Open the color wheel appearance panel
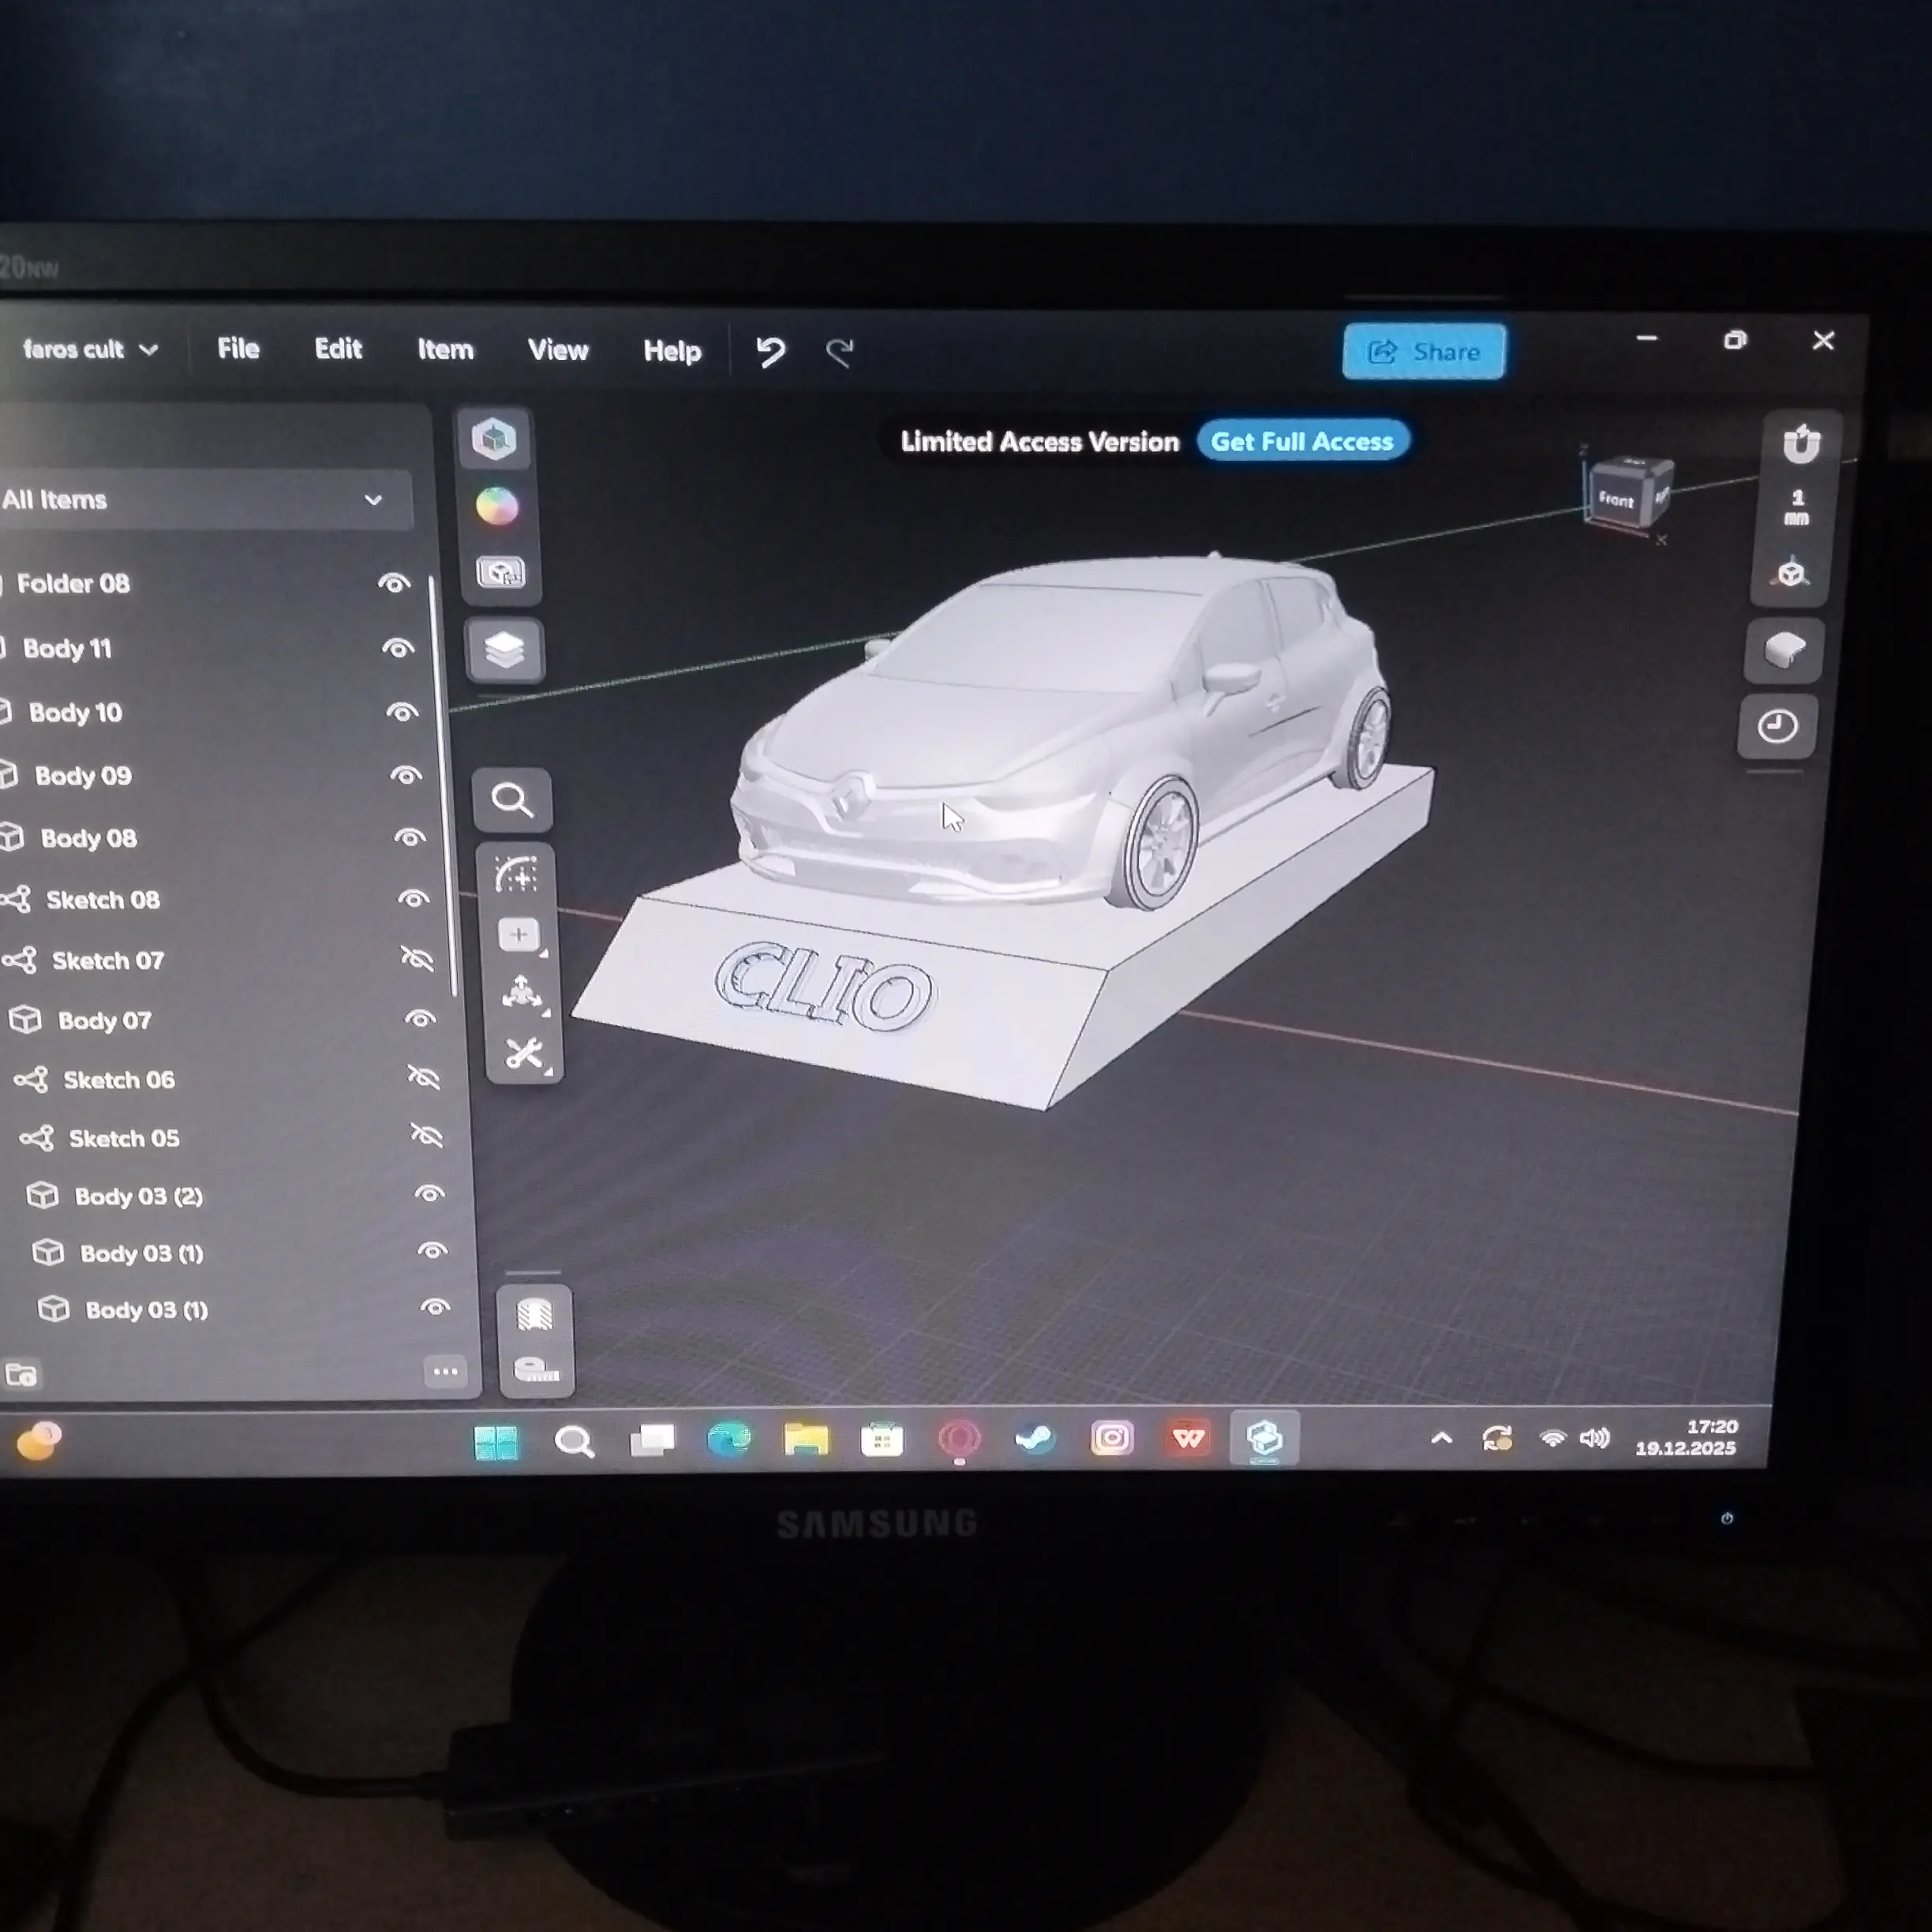This screenshot has height=1932, width=1932. tap(497, 506)
